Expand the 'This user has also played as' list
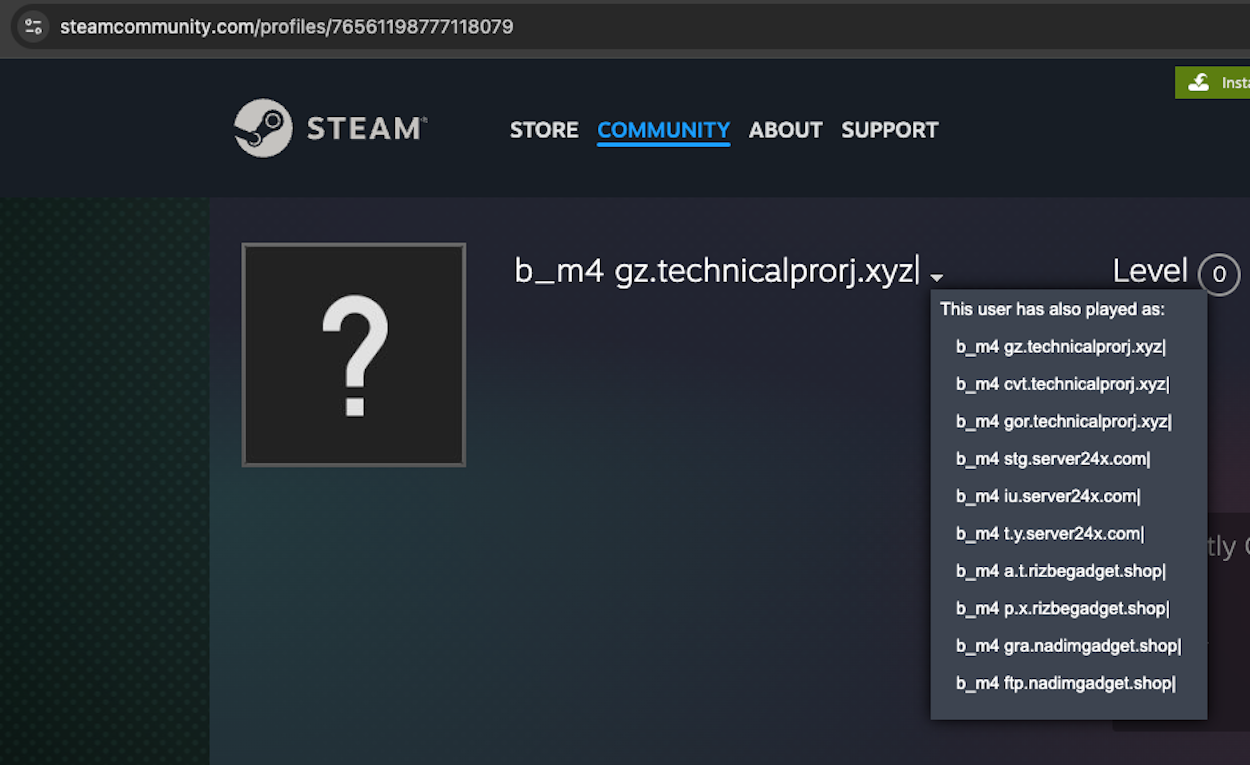 pos(936,277)
